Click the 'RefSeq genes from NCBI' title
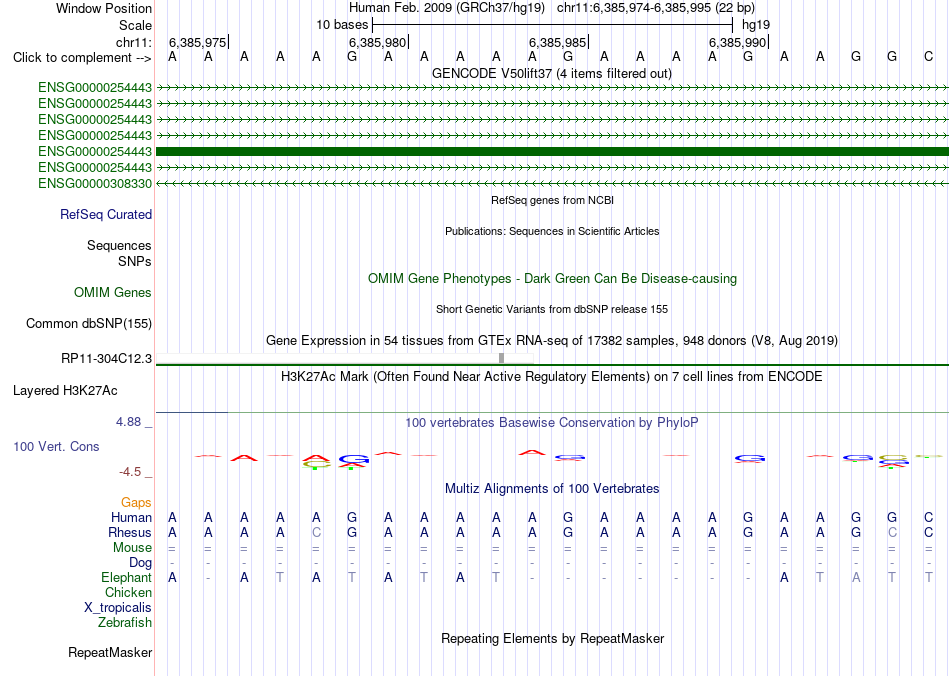Screen dimensions: 950x676 pos(552,200)
